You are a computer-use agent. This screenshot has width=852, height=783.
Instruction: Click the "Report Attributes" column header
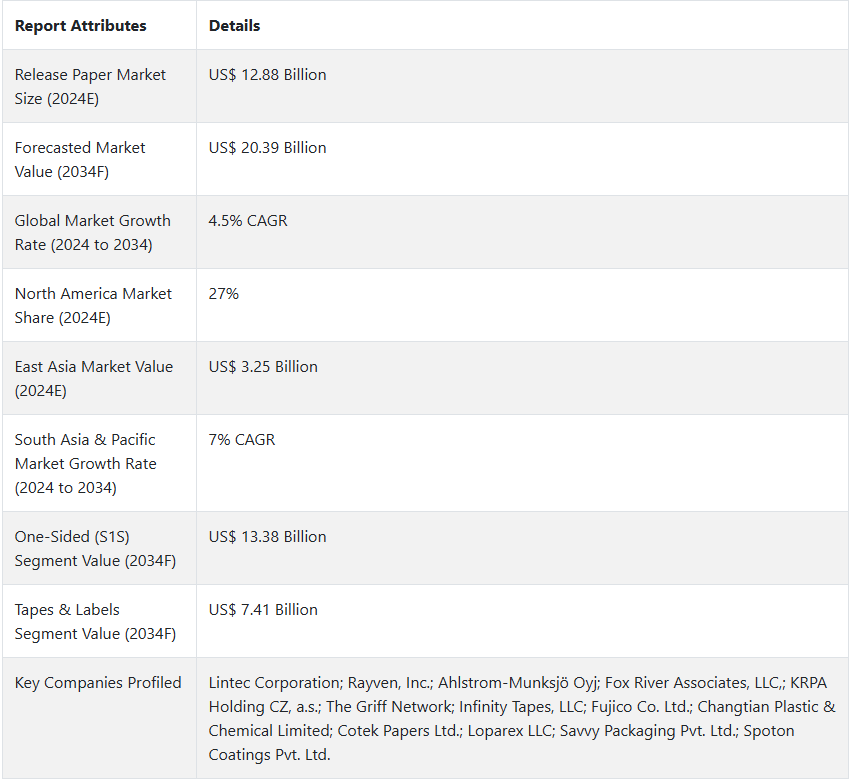click(80, 26)
